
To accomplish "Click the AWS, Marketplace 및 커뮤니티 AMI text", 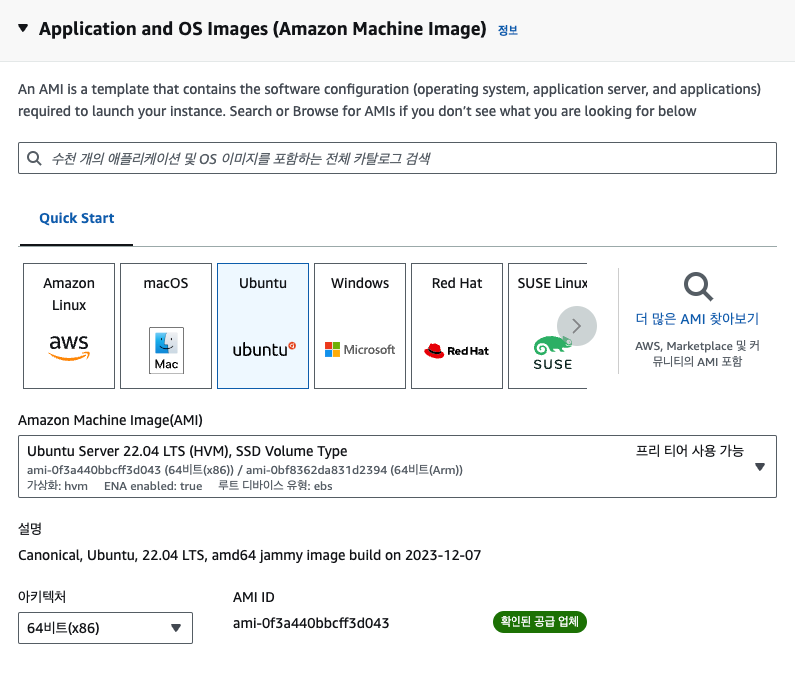I will (x=697, y=353).
